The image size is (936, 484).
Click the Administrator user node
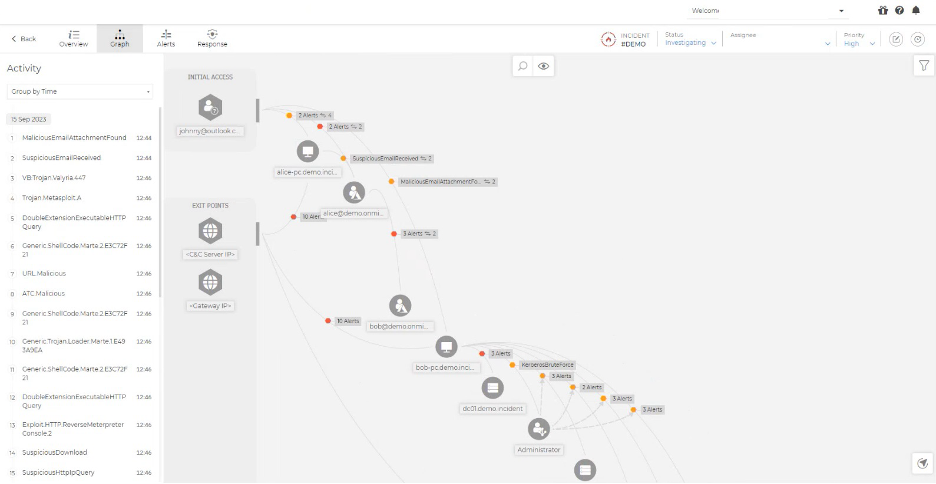pyautogui.click(x=539, y=429)
